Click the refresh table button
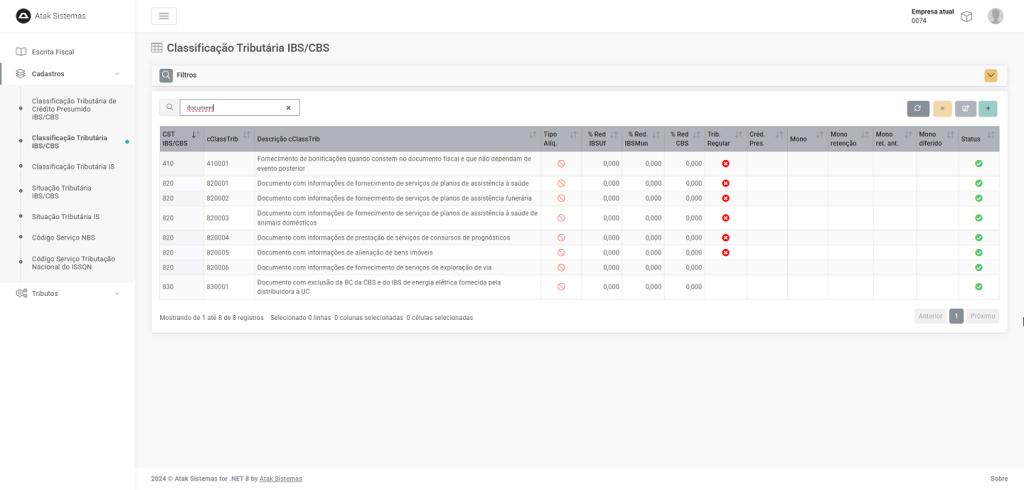 click(918, 108)
